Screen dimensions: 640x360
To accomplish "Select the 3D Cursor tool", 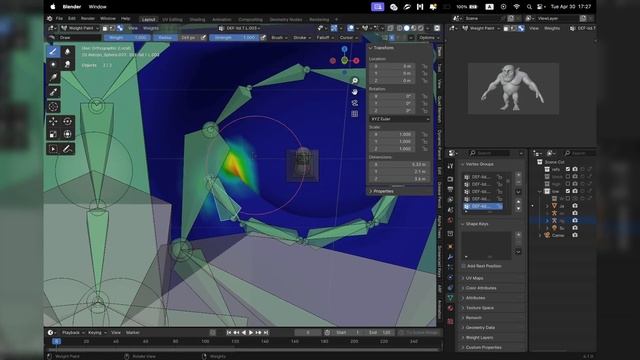I will (53, 107).
